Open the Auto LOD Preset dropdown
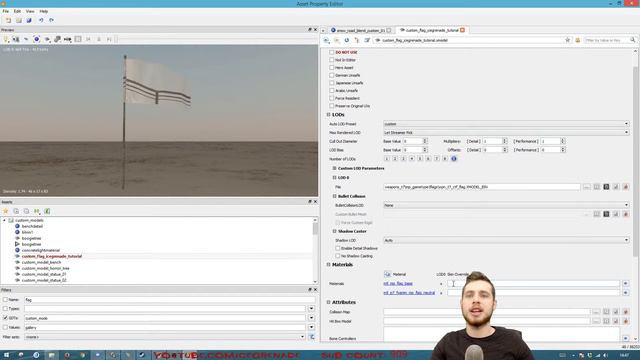Screen dimensions: 640x360 pyautogui.click(x=506, y=124)
